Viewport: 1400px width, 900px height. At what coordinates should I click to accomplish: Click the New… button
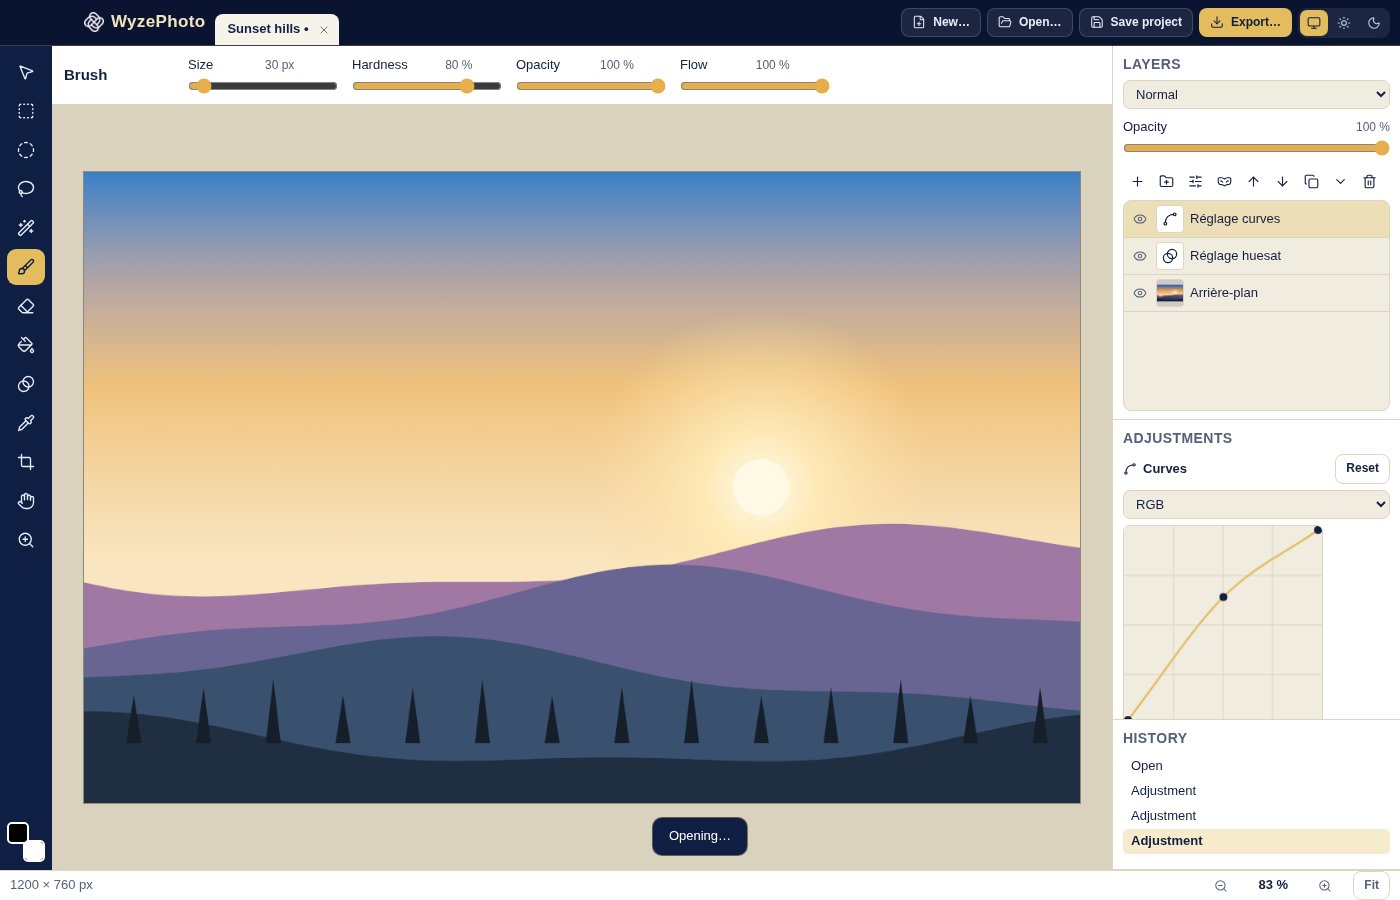941,22
